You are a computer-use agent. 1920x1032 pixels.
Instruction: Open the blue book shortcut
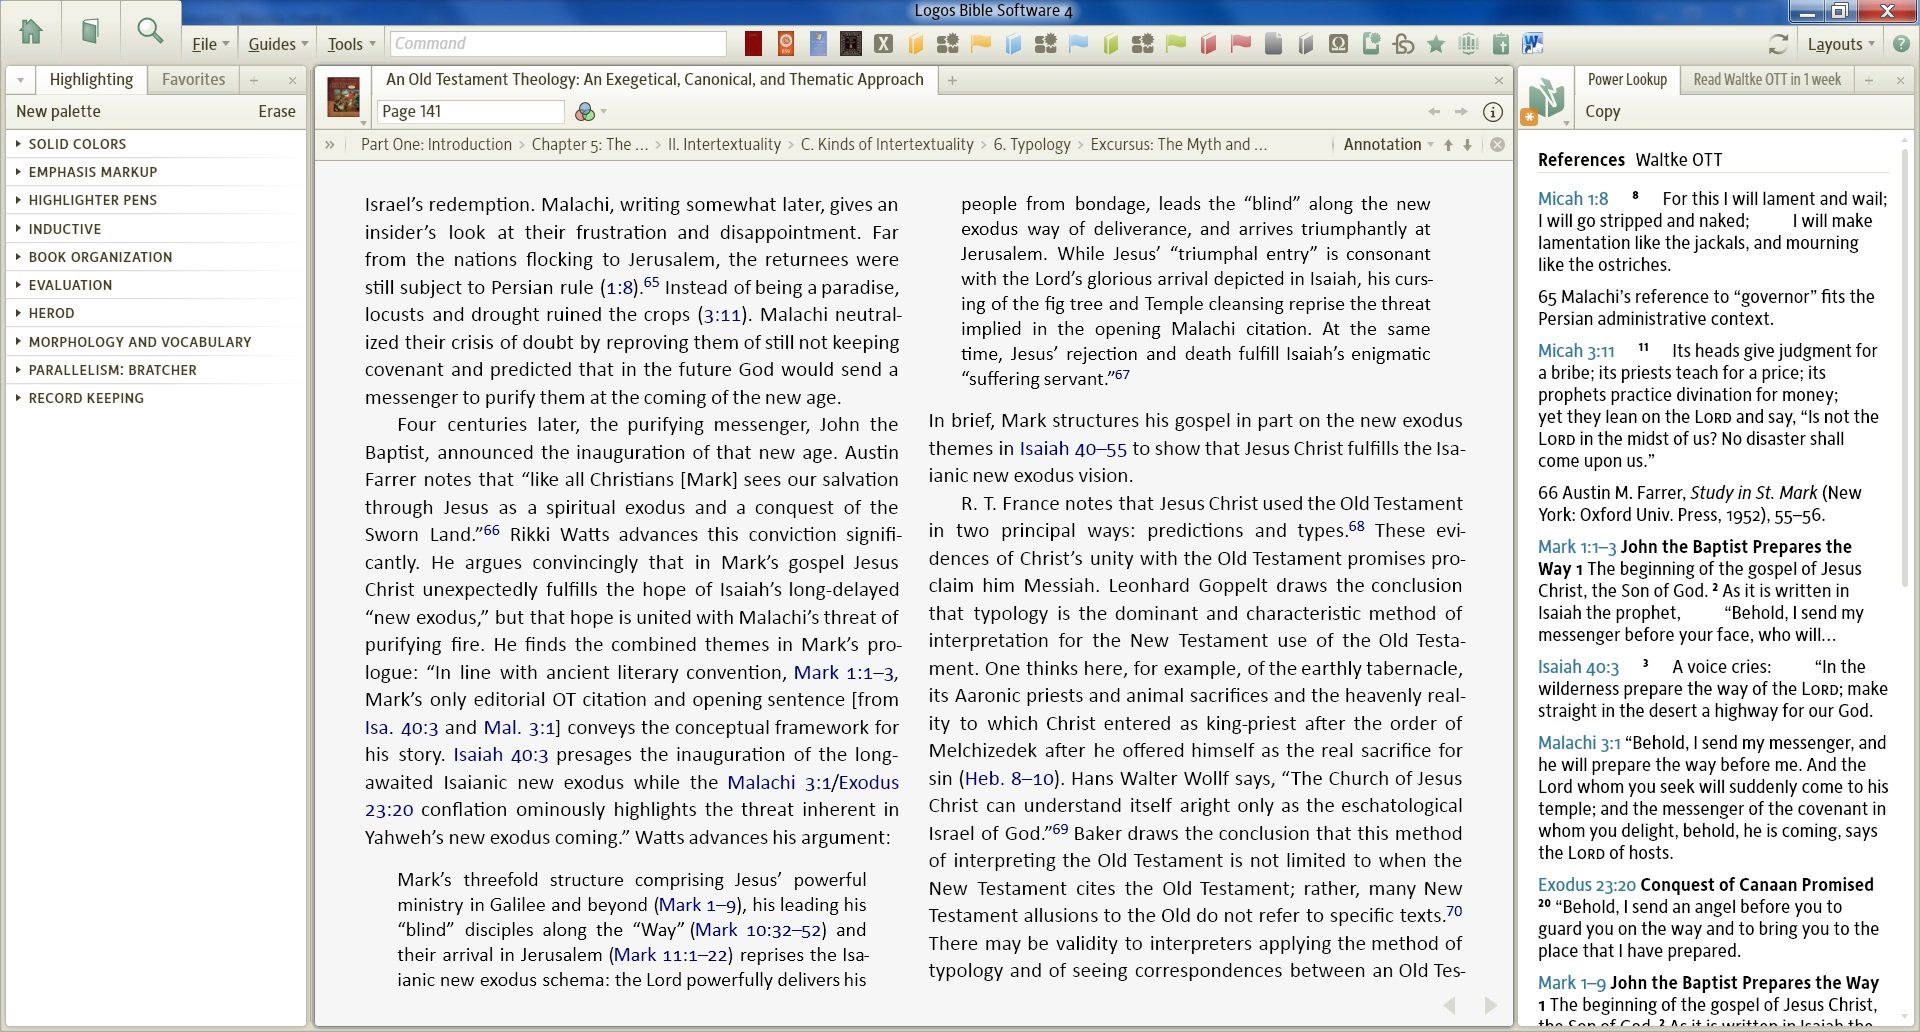pos(1013,44)
